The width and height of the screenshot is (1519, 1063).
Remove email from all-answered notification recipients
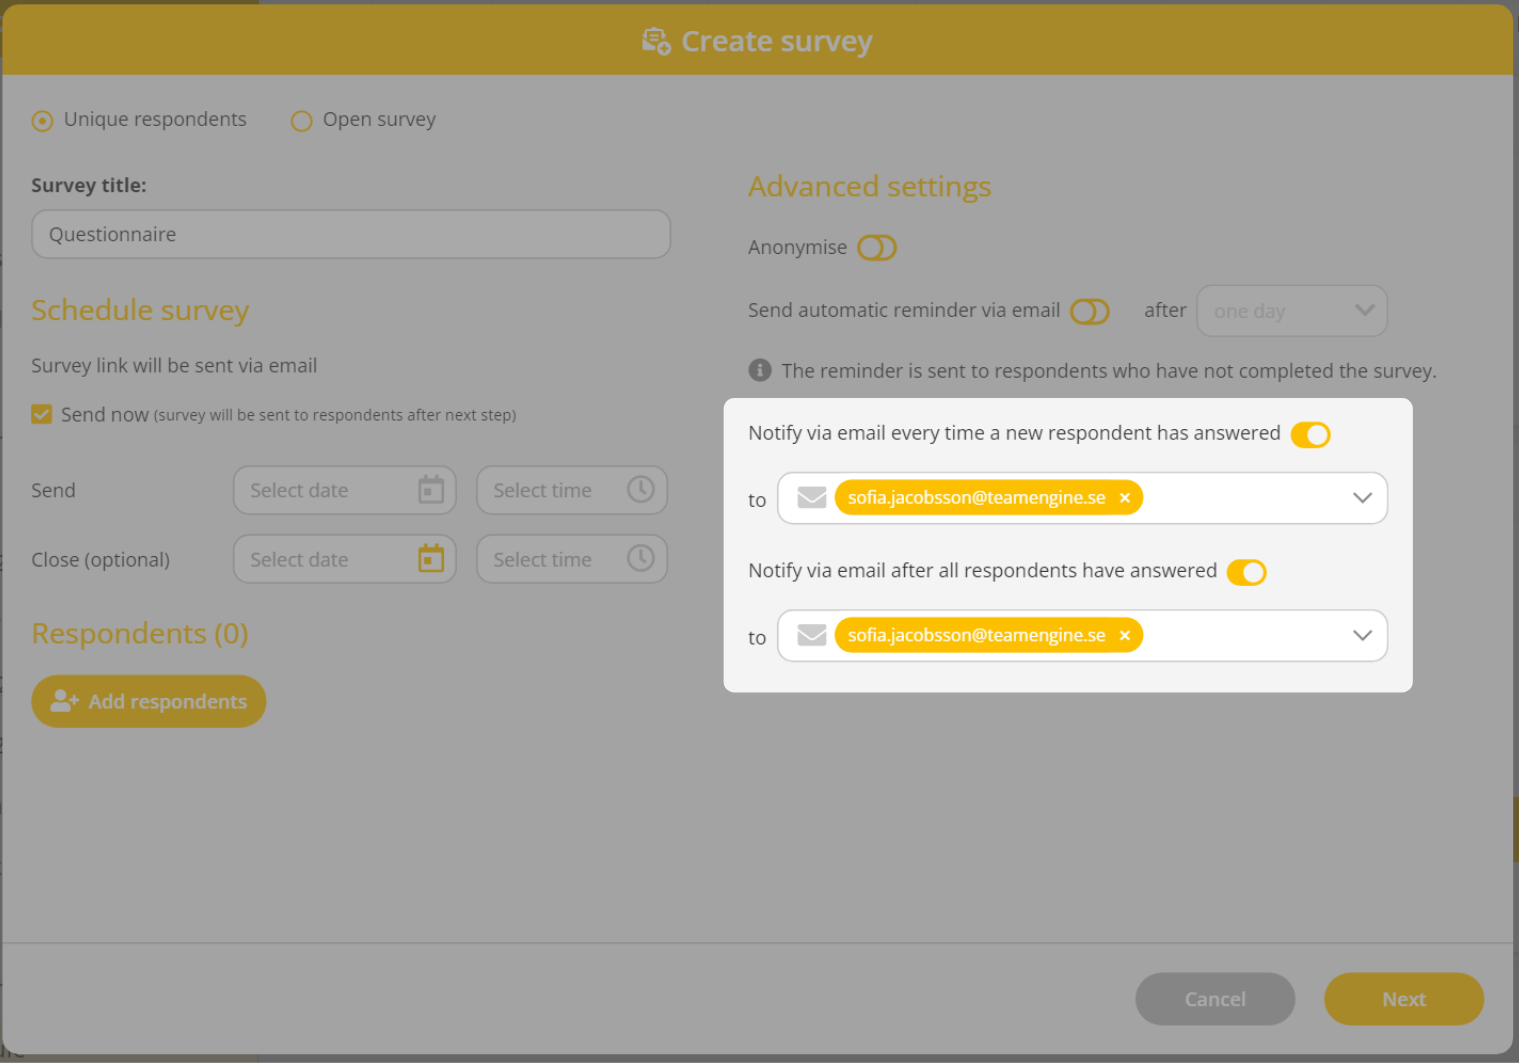tap(1125, 635)
